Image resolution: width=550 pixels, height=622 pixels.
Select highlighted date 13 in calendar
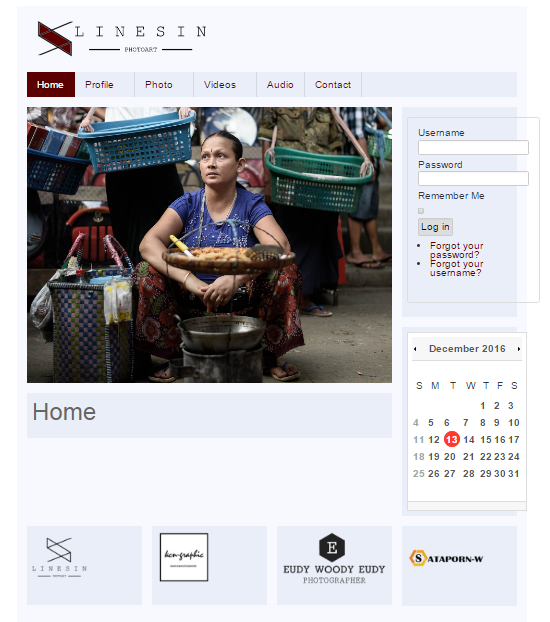(x=452, y=440)
